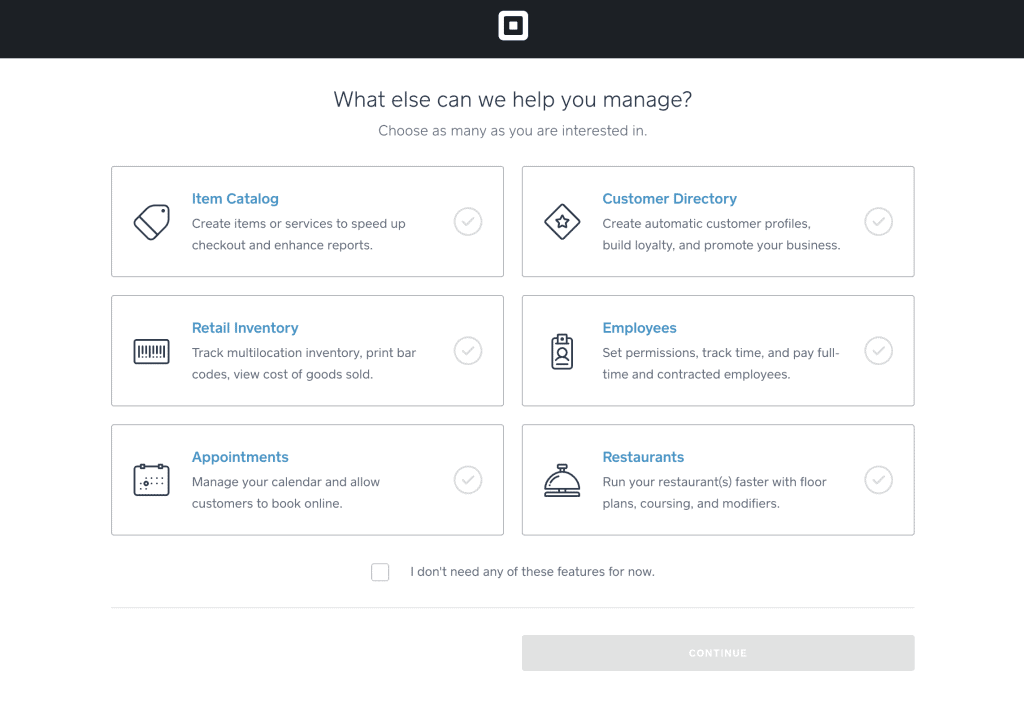Image resolution: width=1024 pixels, height=714 pixels.
Task: Open the Item Catalog title link
Action: (235, 199)
